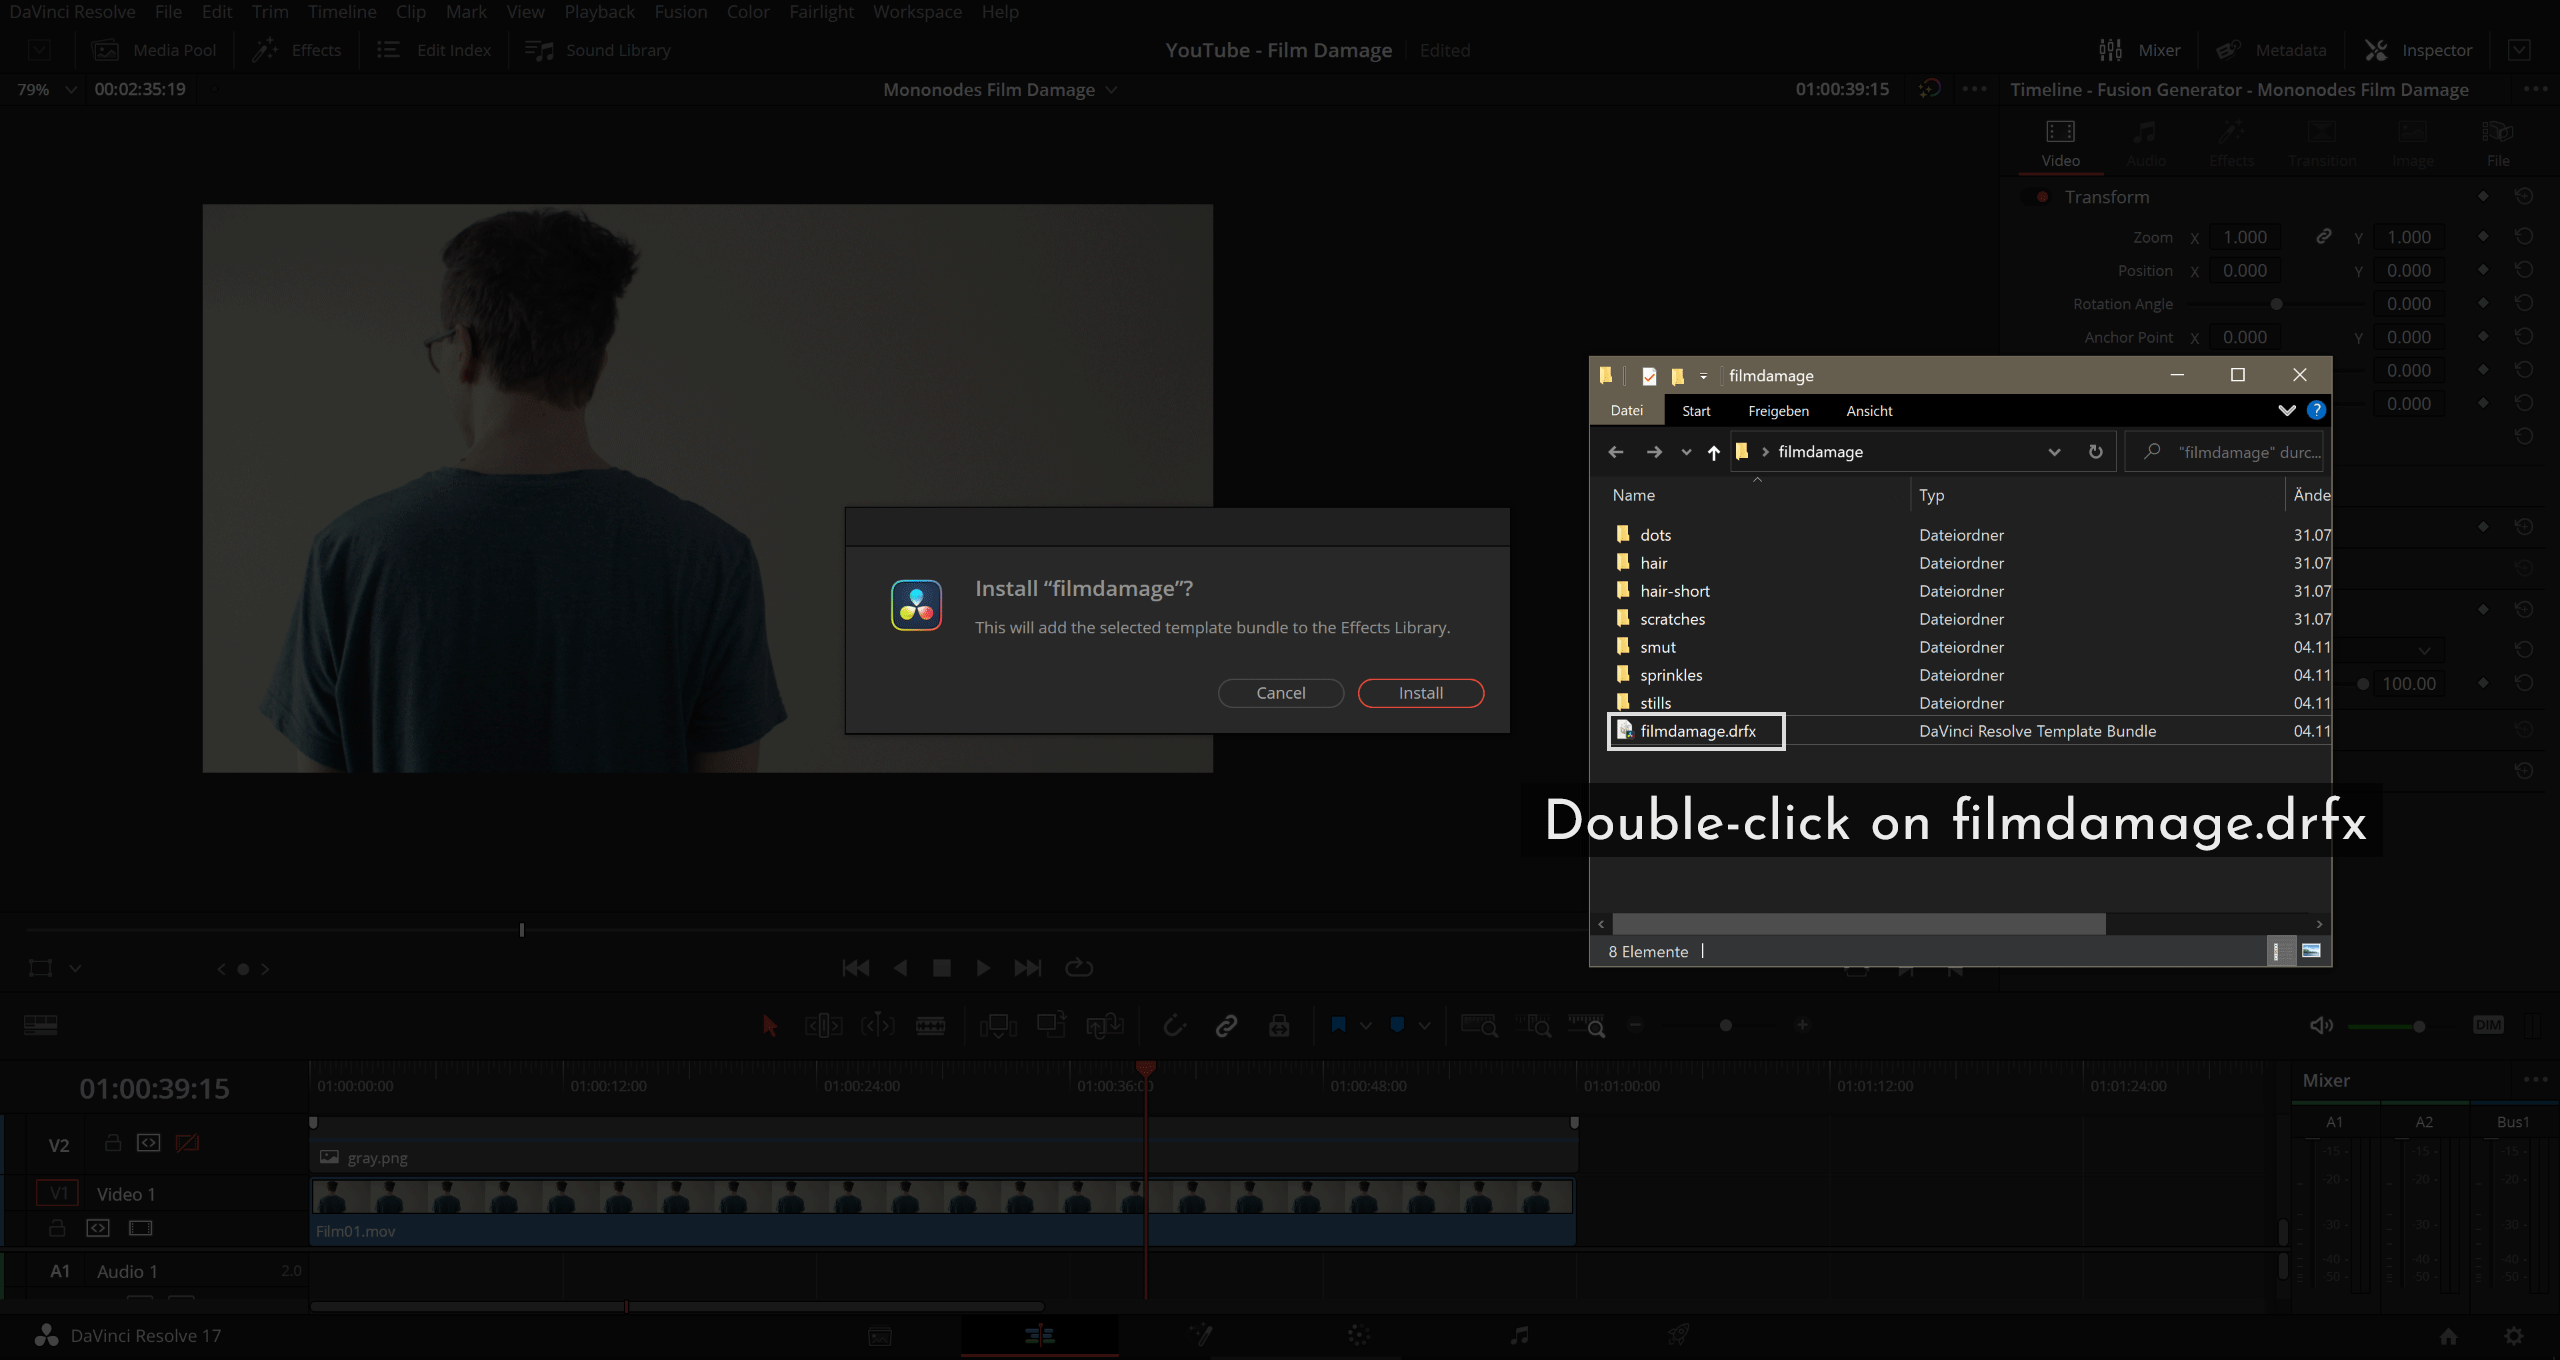This screenshot has width=2560, height=1360.
Task: Open the Edit Index panel
Action: (434, 50)
